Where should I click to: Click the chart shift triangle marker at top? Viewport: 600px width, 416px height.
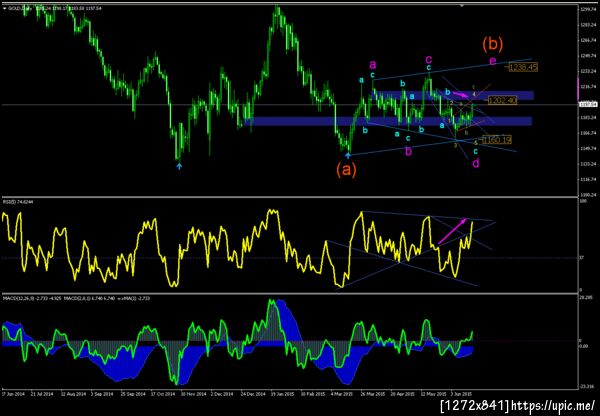tap(462, 6)
